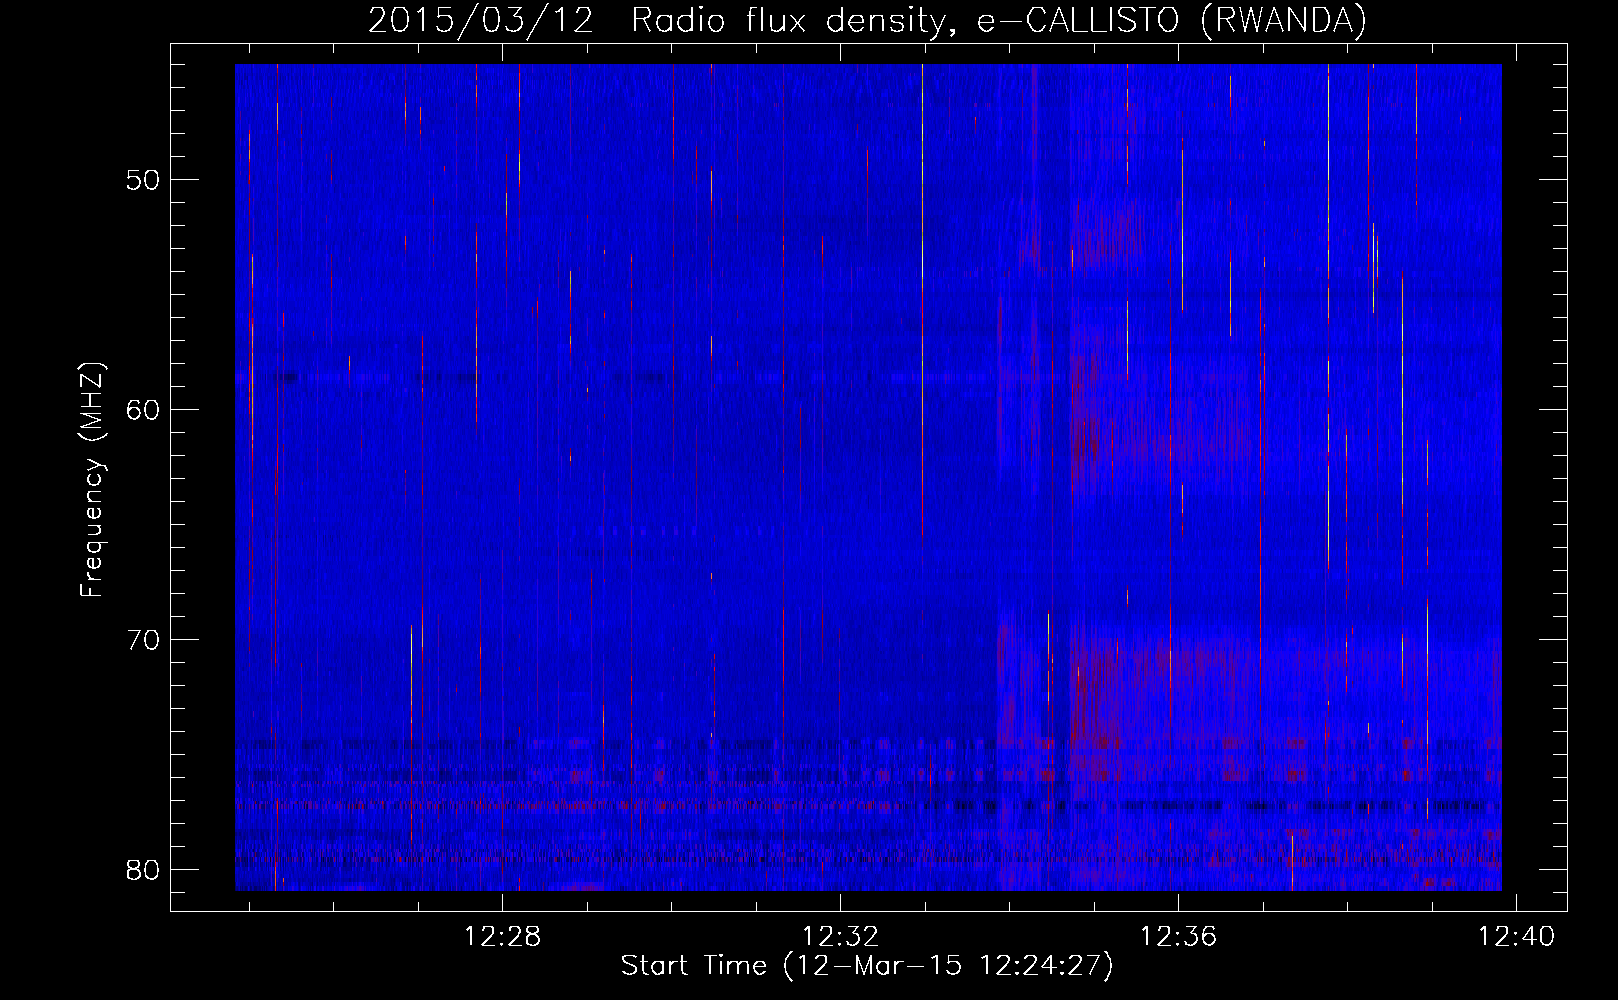Click the '12:28' time tick label
Viewport: 1618px width, 1000px height.
(502, 936)
